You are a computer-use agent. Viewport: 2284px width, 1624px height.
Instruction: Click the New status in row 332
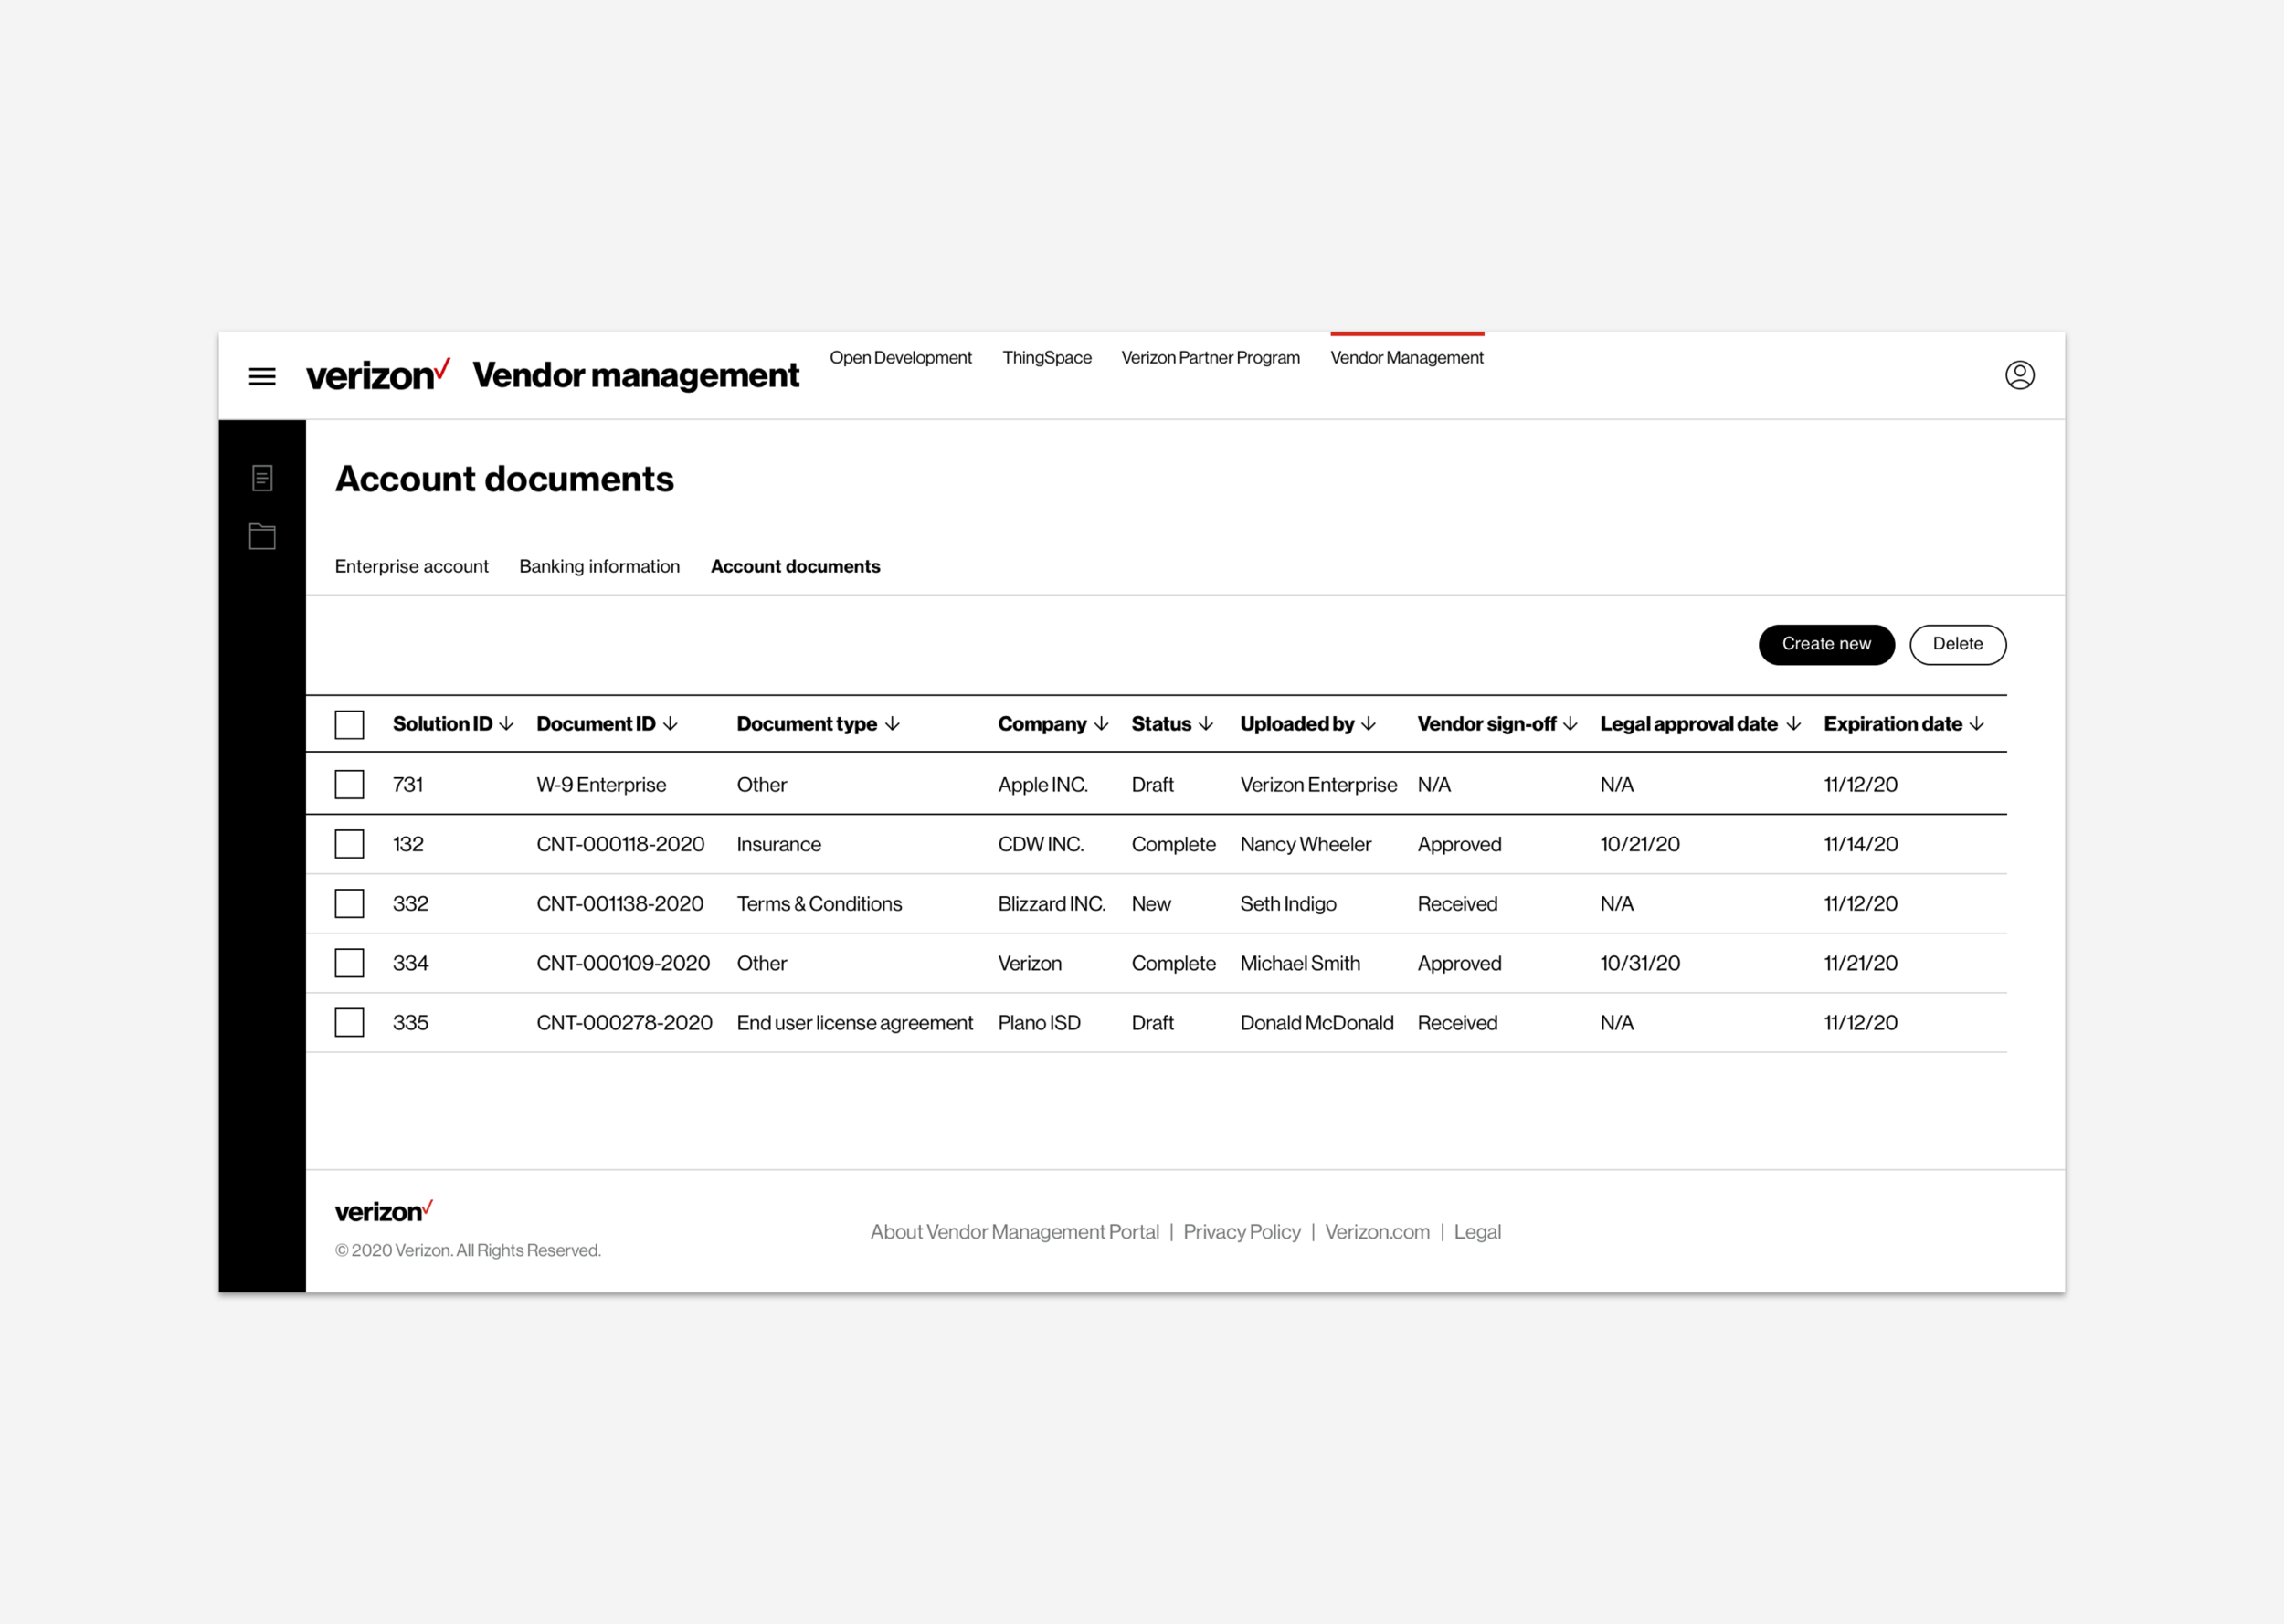pyautogui.click(x=1150, y=904)
